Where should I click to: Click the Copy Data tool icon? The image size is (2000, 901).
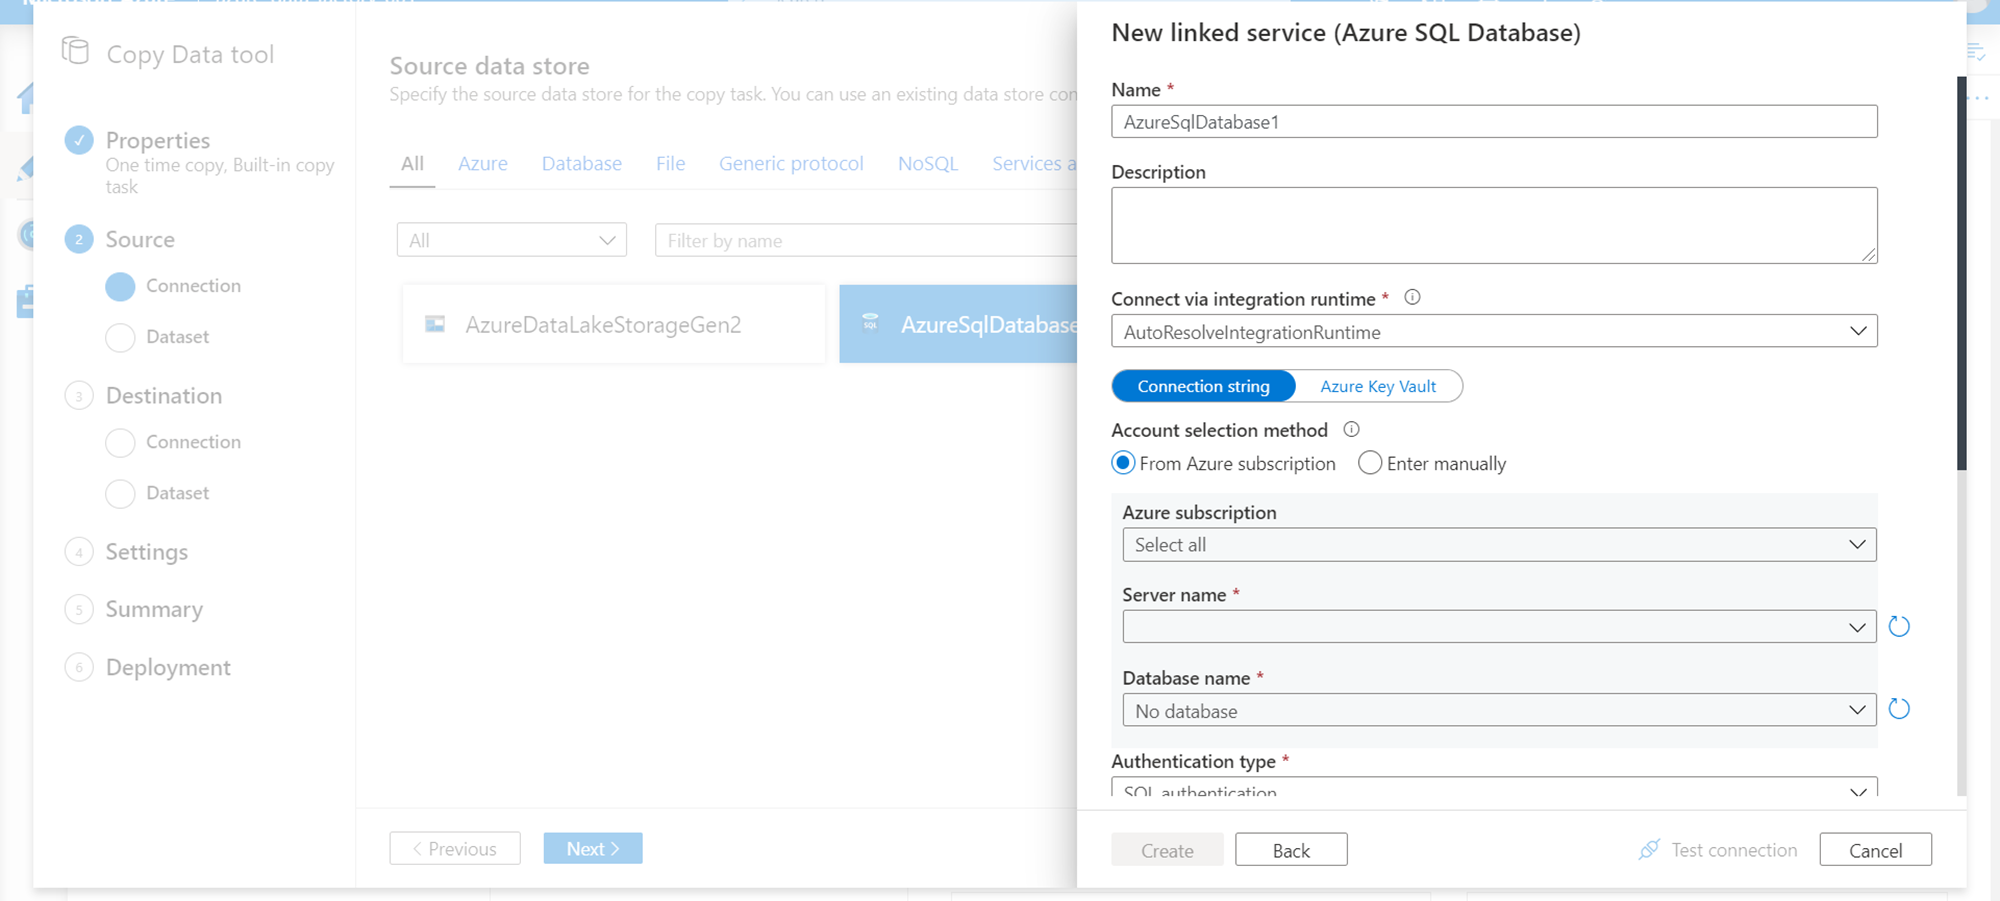click(x=76, y=51)
